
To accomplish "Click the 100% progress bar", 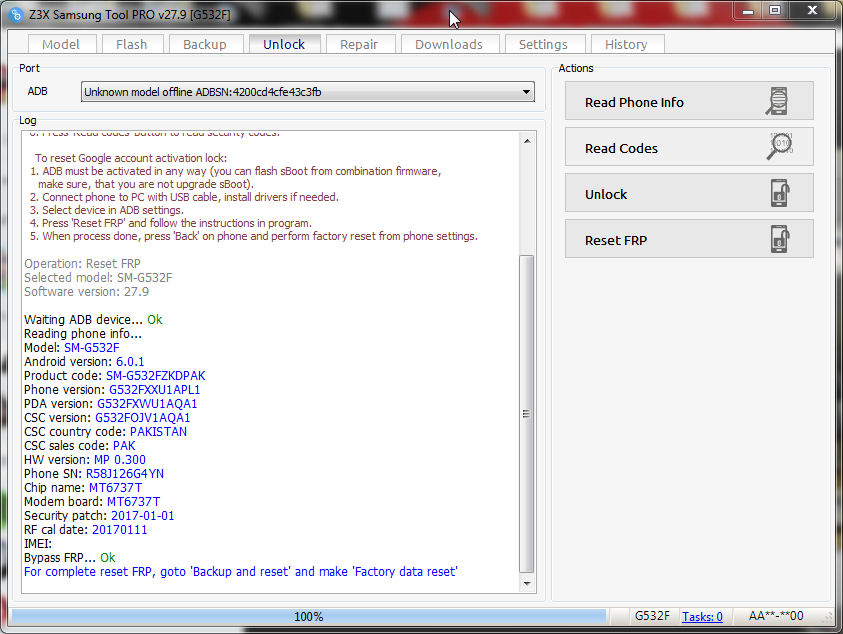I will click(x=309, y=616).
